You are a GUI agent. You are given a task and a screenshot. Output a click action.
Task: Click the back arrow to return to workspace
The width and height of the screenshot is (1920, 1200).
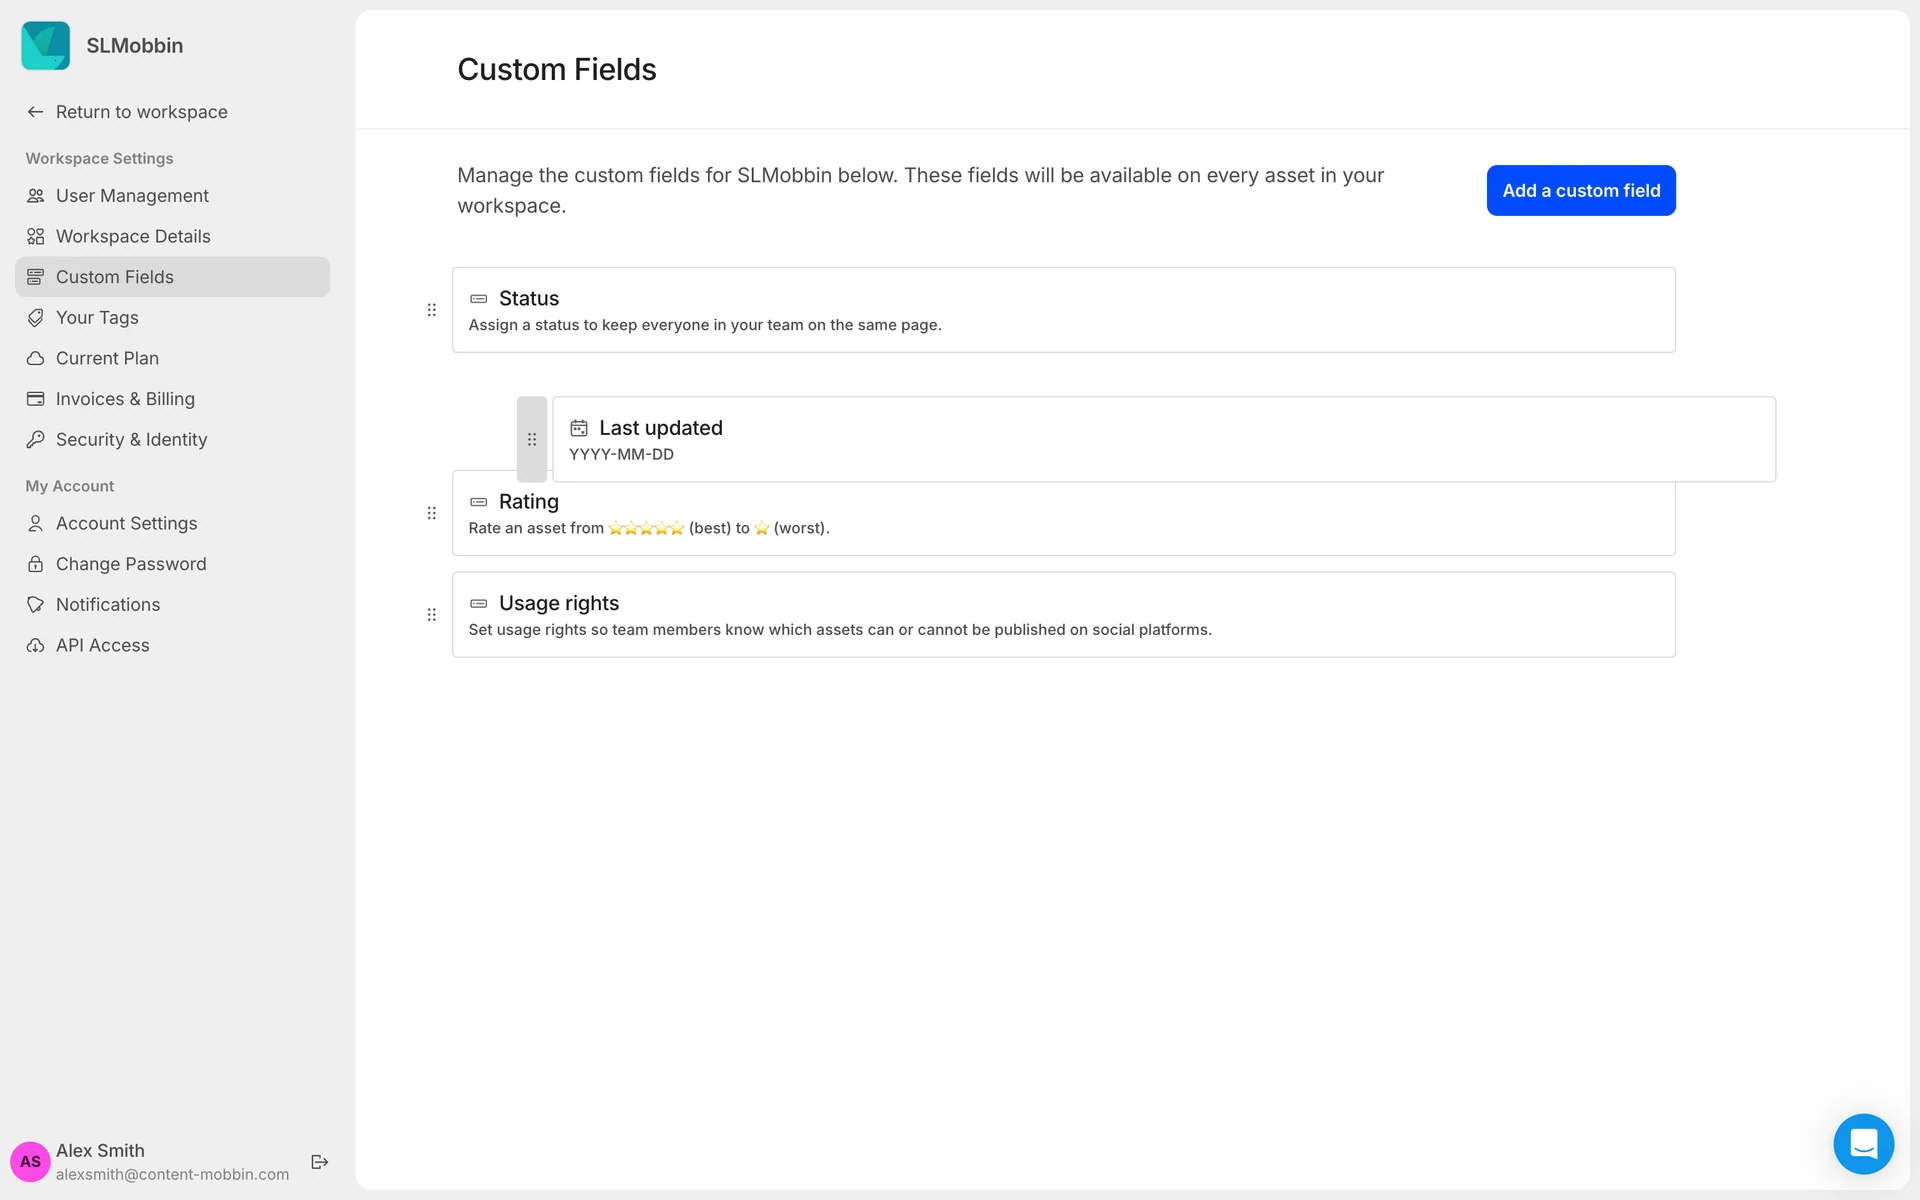pyautogui.click(x=36, y=112)
